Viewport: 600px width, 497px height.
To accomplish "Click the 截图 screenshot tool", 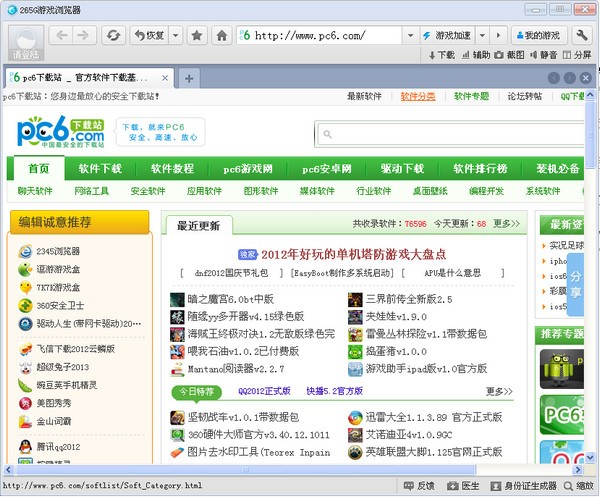I will pyautogui.click(x=509, y=55).
